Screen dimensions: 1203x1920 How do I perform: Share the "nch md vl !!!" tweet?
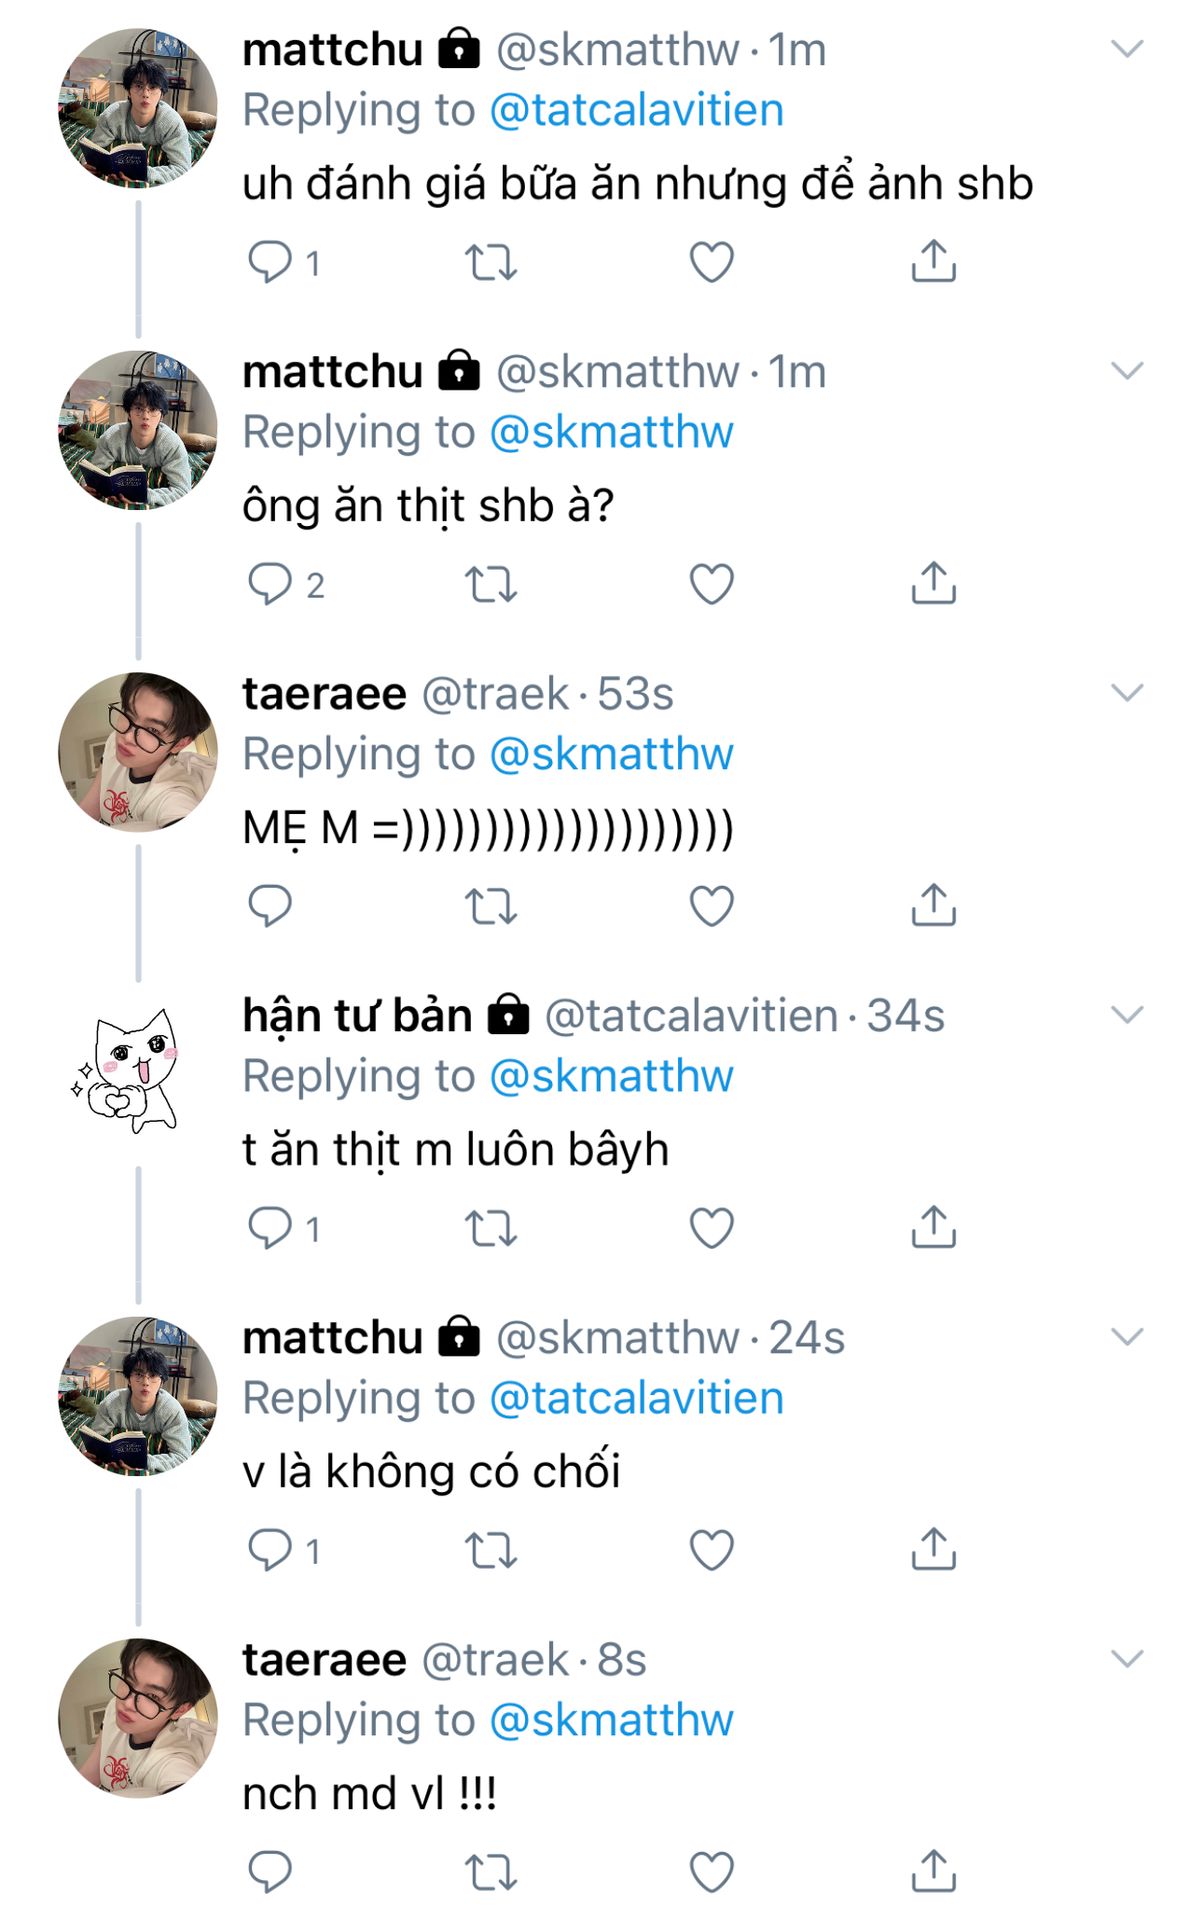click(933, 1872)
